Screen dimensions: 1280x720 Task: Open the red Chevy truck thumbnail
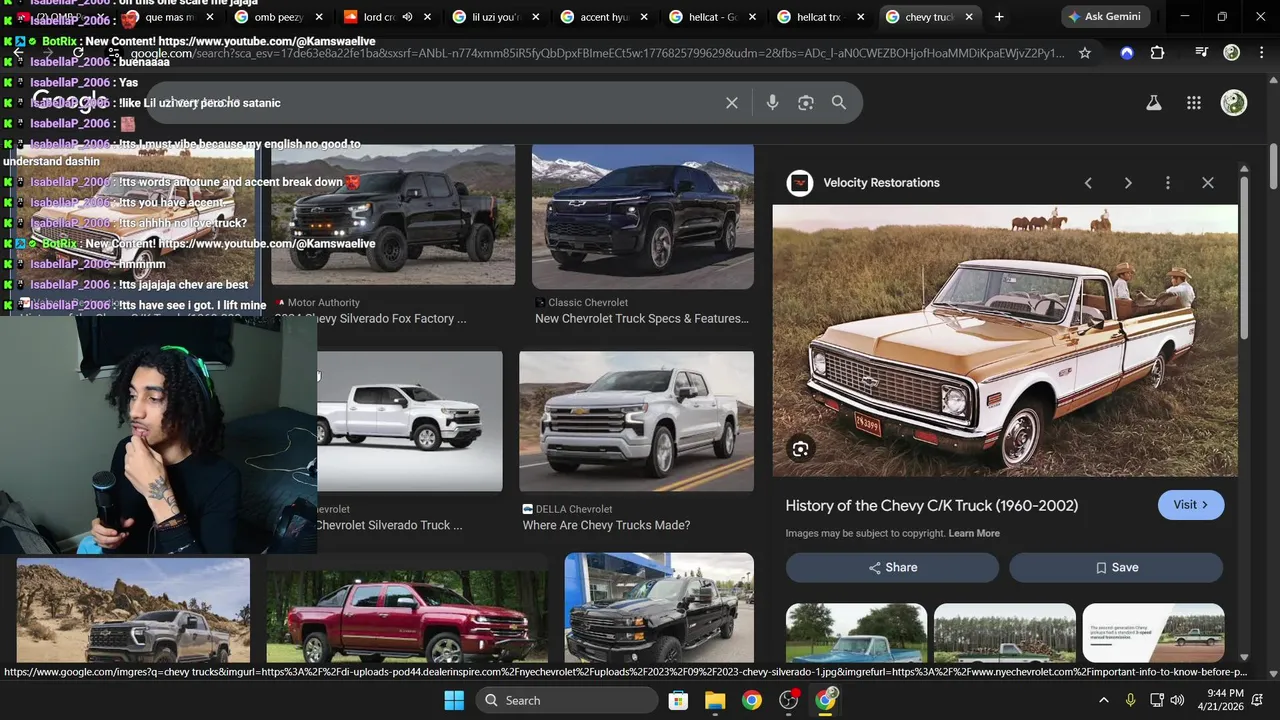407,615
